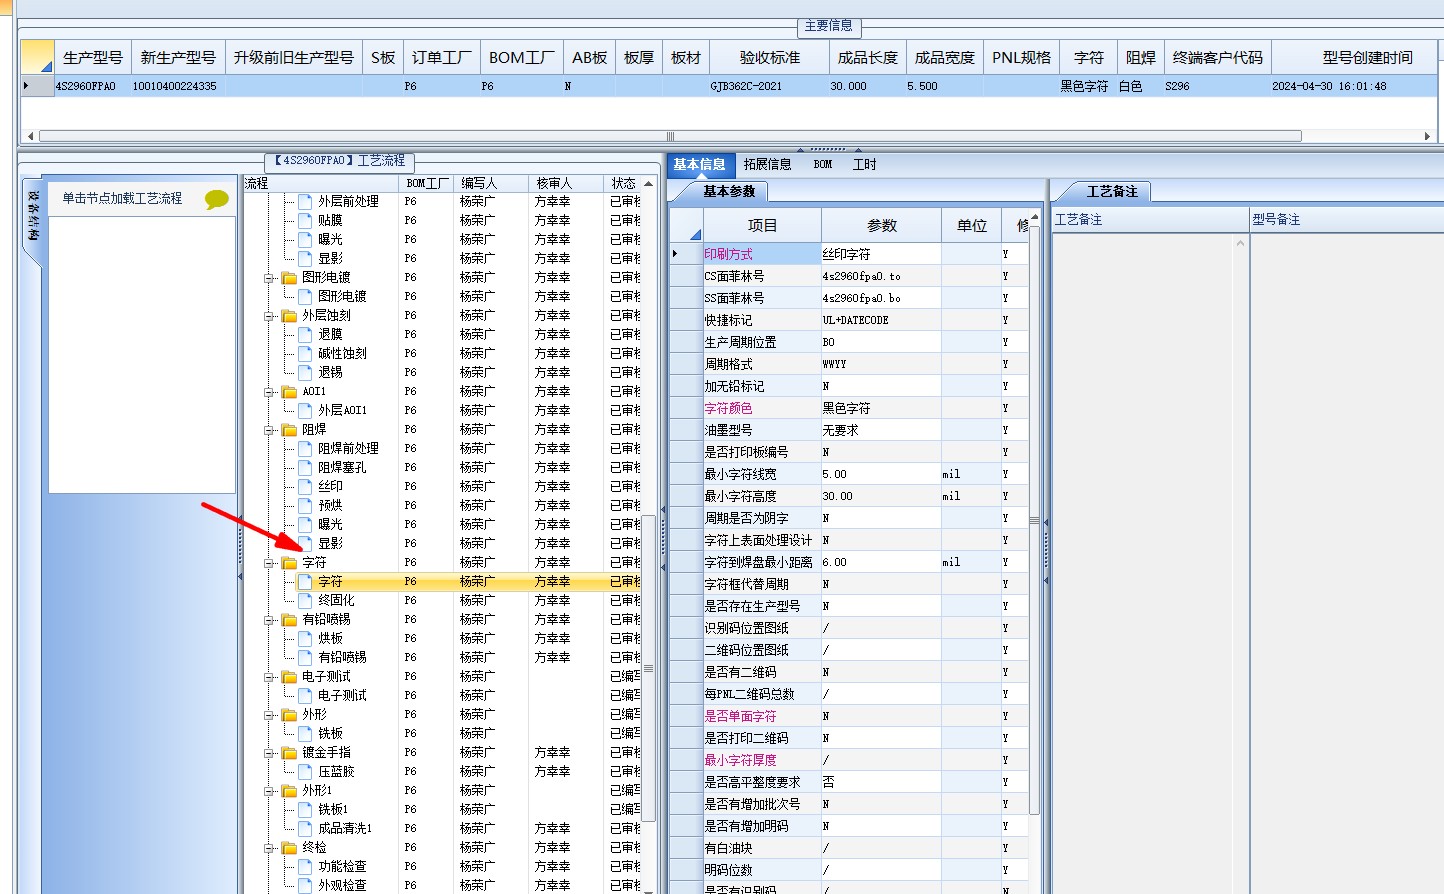Viewport: 1444px width, 894px height.
Task: Collapse the 终检 tree node
Action: [x=269, y=848]
